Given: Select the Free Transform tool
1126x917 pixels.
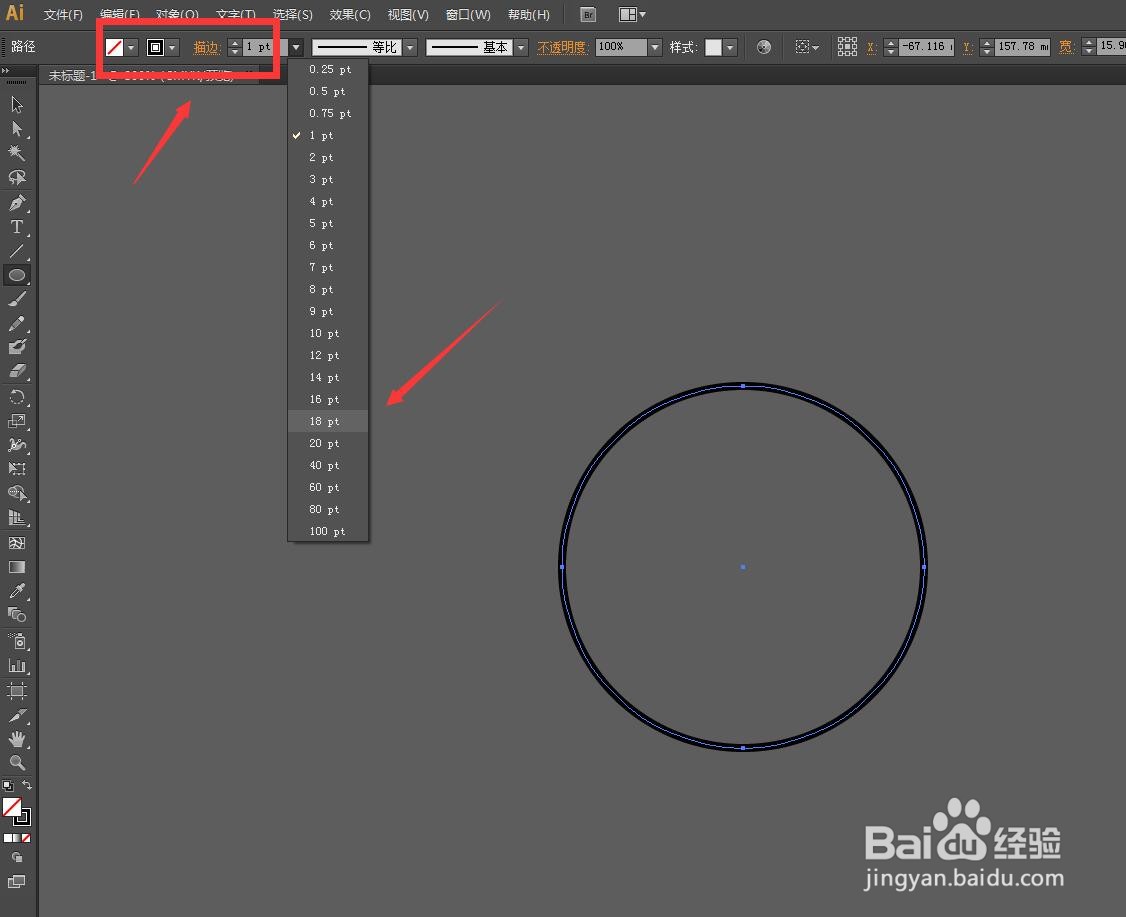Looking at the screenshot, I should [x=17, y=469].
